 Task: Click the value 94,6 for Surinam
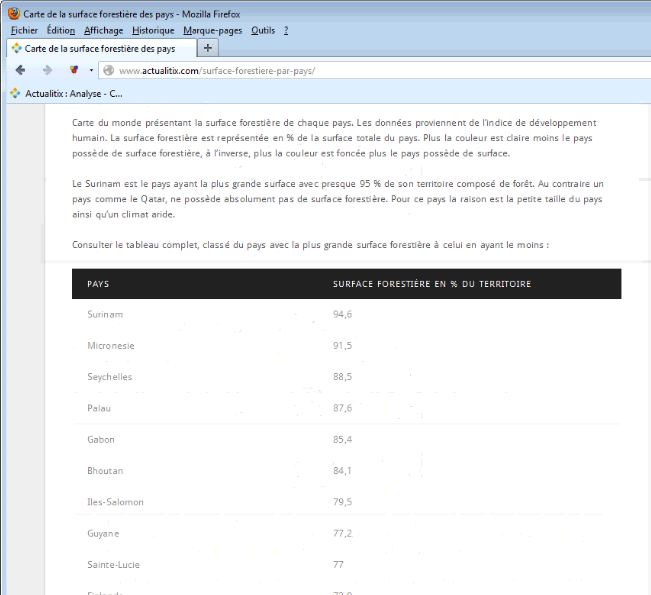342,314
